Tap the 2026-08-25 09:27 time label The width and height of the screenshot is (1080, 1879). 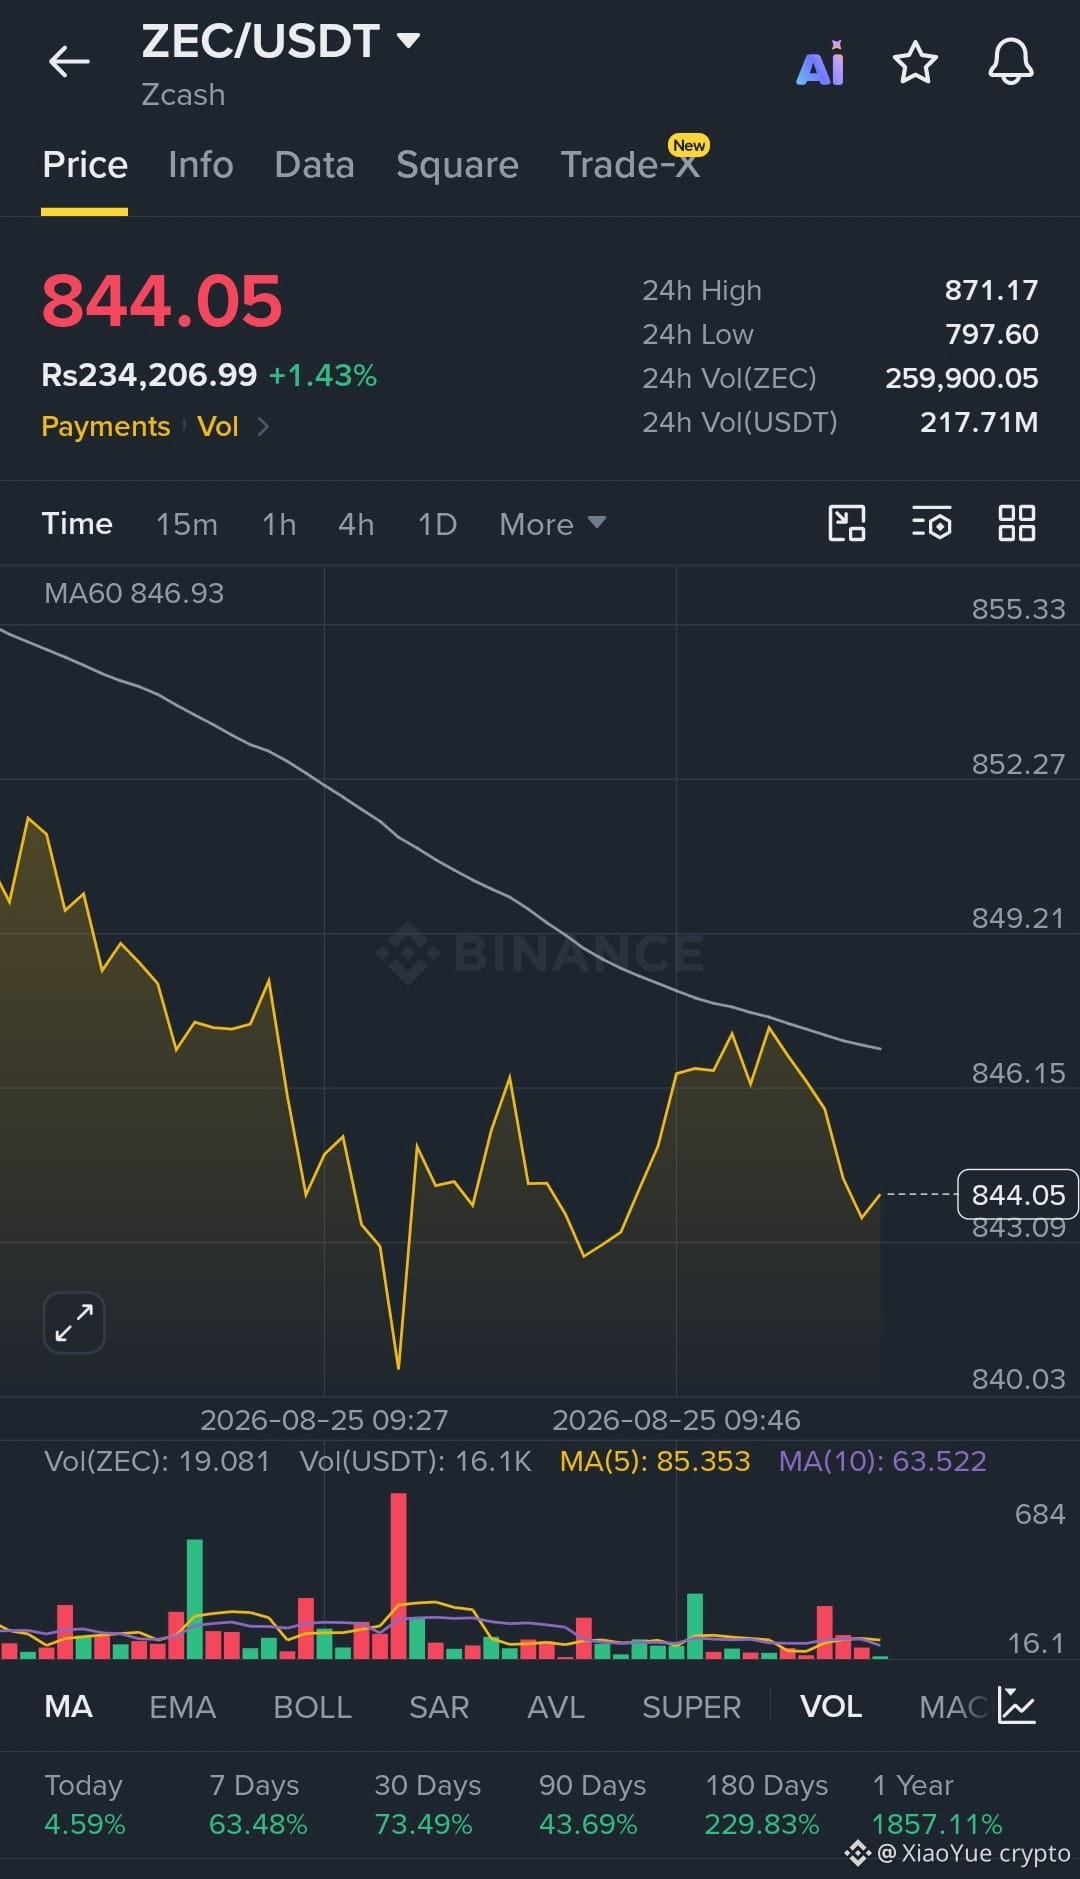[324, 1420]
